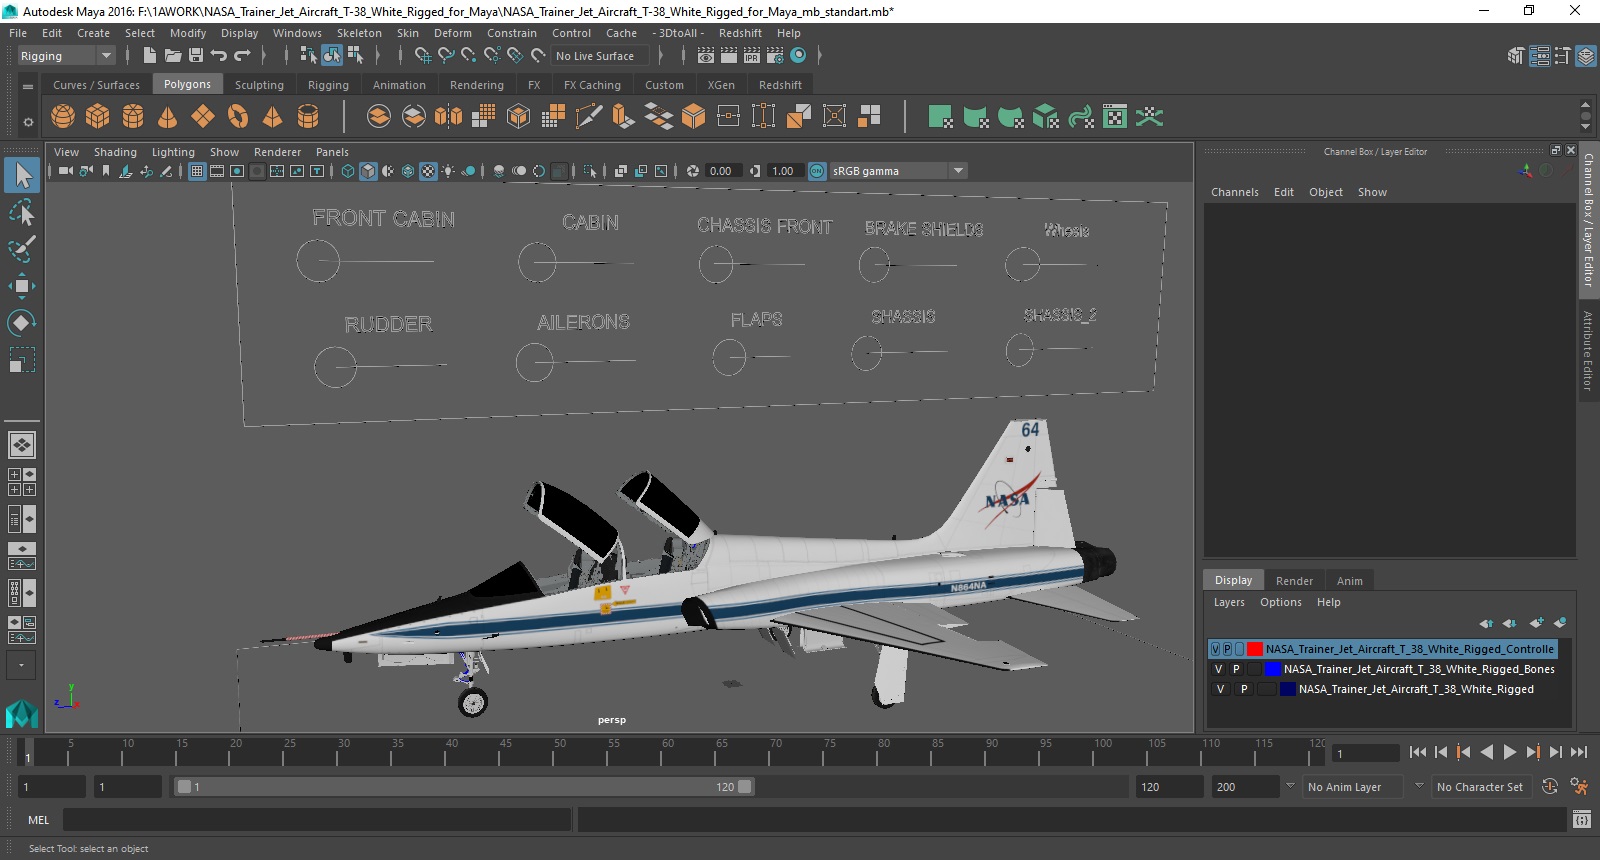1600x860 pixels.
Task: Activate the Paint selection tool
Action: point(22,249)
